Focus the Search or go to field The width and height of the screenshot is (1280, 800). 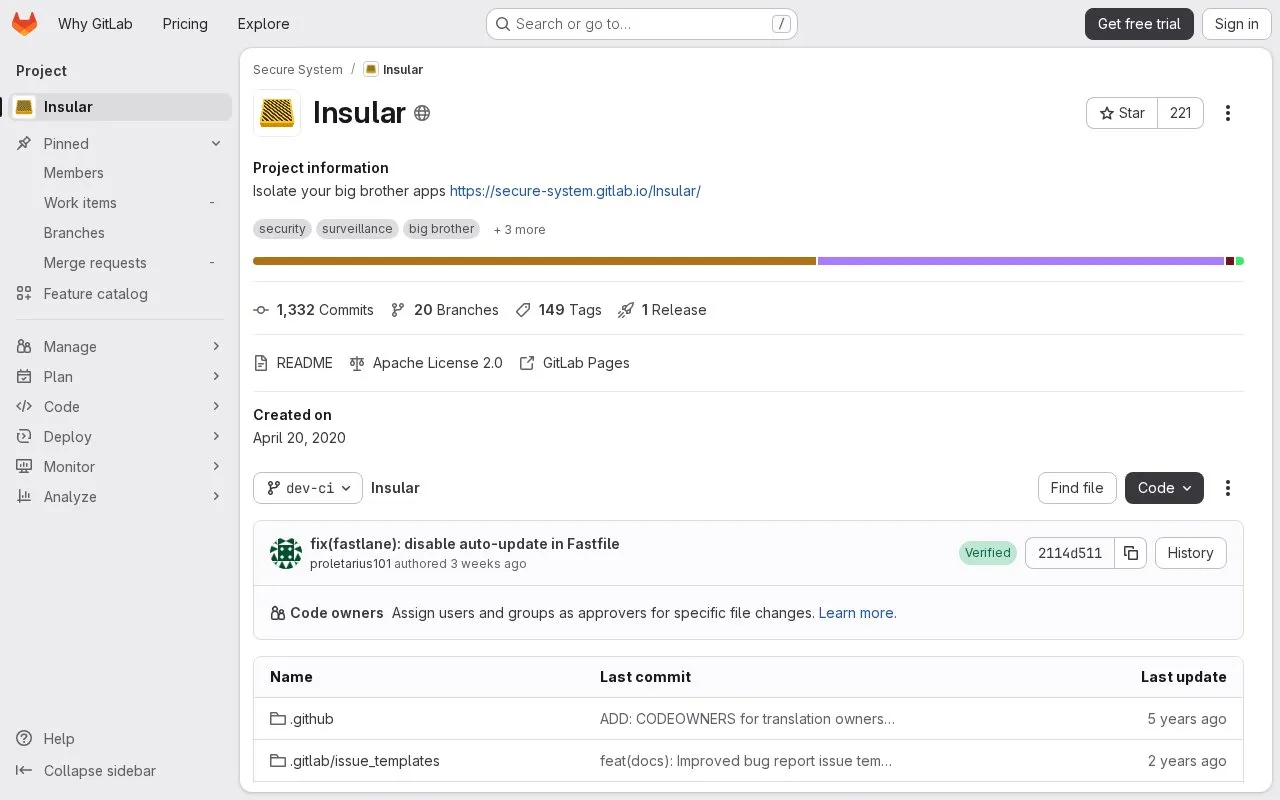[x=641, y=24]
